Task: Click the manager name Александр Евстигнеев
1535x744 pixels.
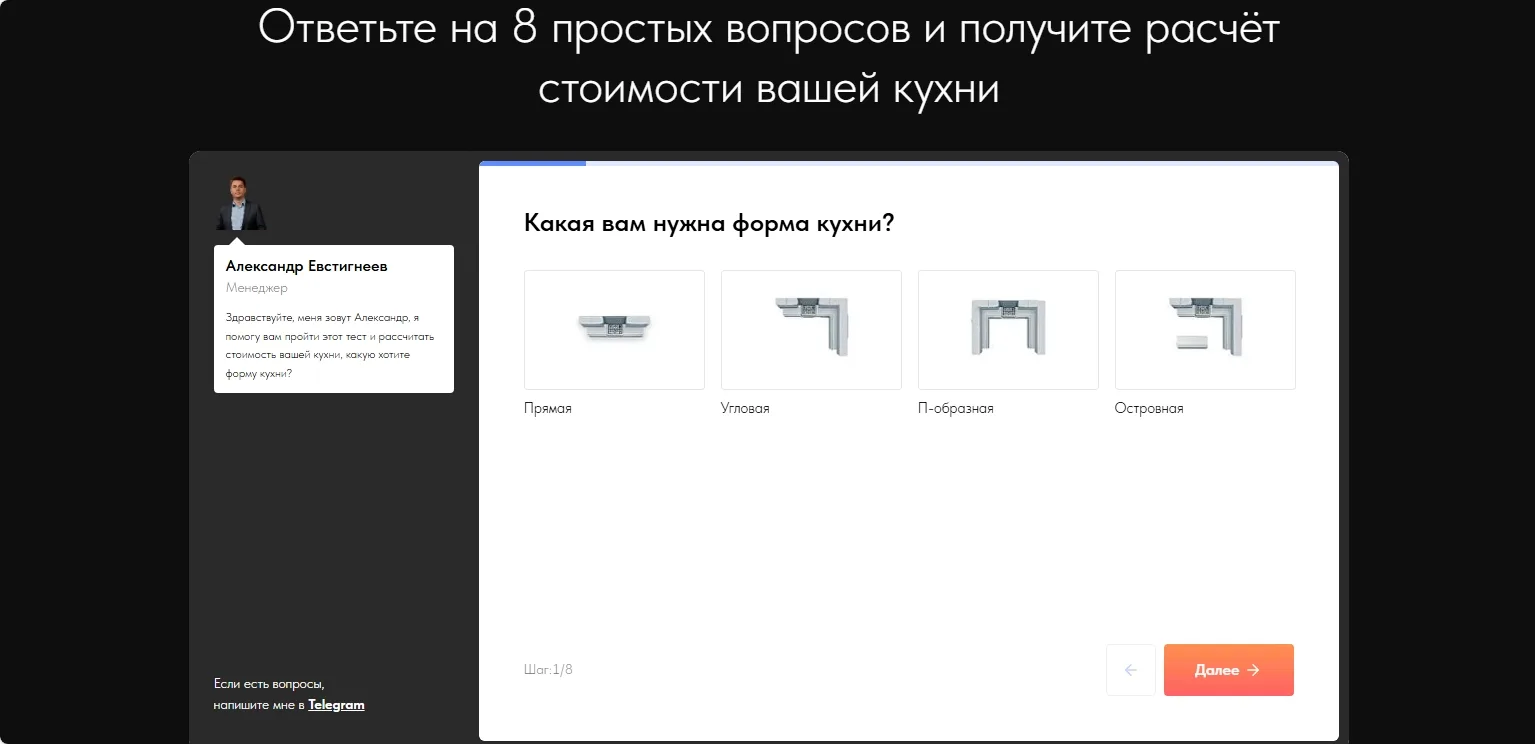Action: point(307,266)
